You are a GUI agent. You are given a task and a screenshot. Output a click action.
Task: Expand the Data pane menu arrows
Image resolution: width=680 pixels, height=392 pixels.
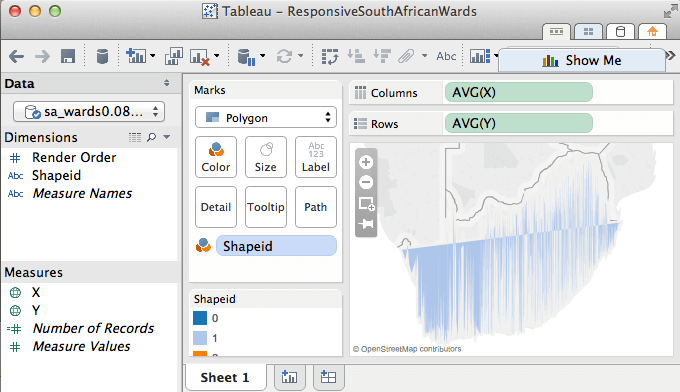[167, 83]
